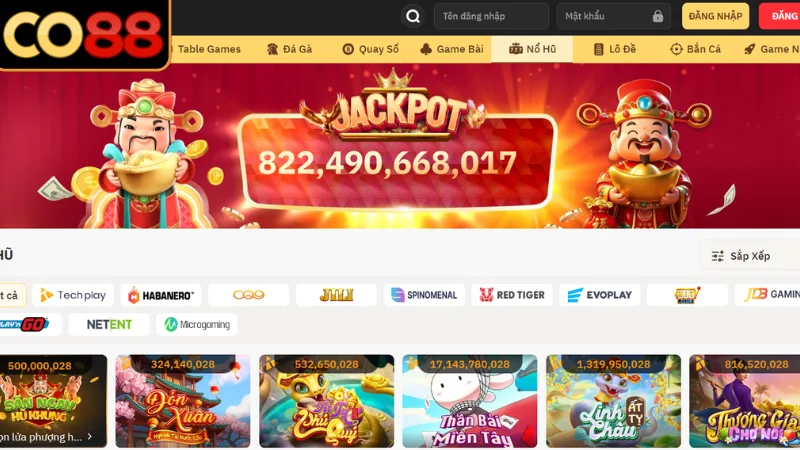Viewport: 800px width, 450px height.
Task: Select the Techplay provider filter
Action: point(72,295)
